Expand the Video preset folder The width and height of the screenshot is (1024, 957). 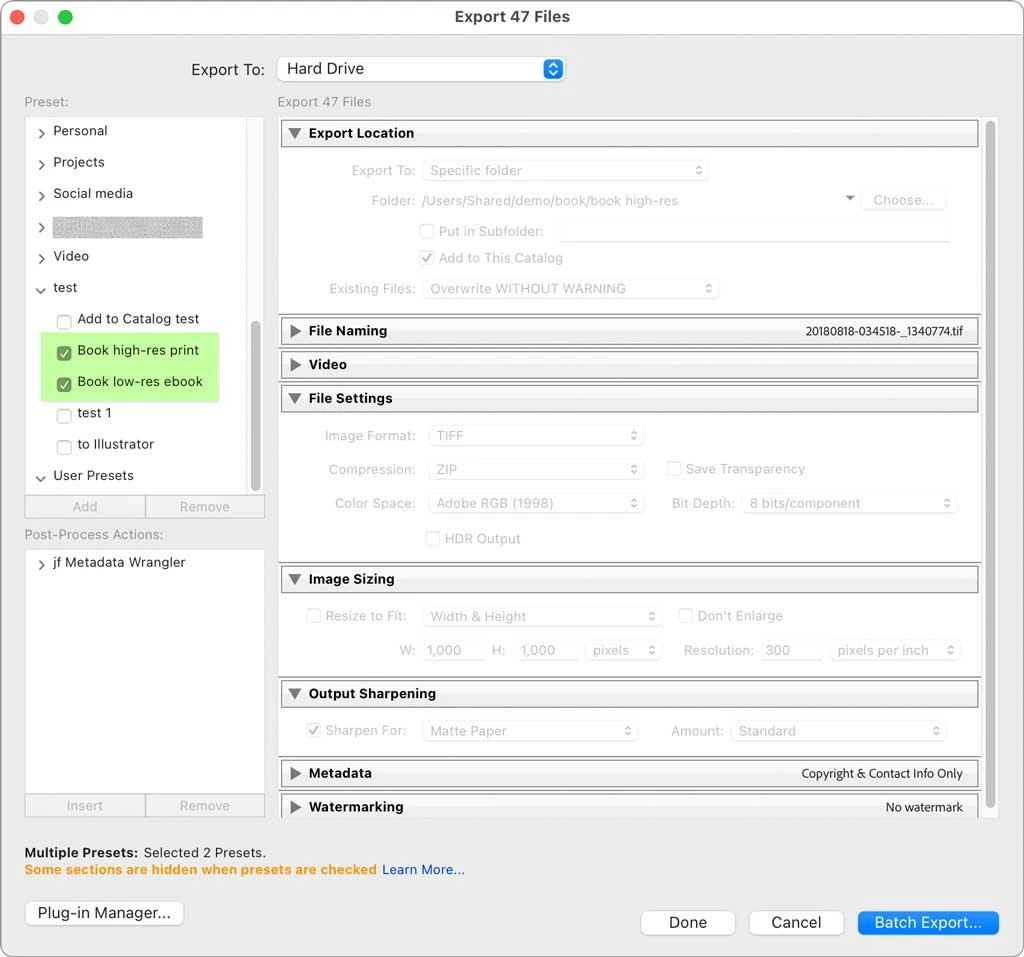pos(41,259)
